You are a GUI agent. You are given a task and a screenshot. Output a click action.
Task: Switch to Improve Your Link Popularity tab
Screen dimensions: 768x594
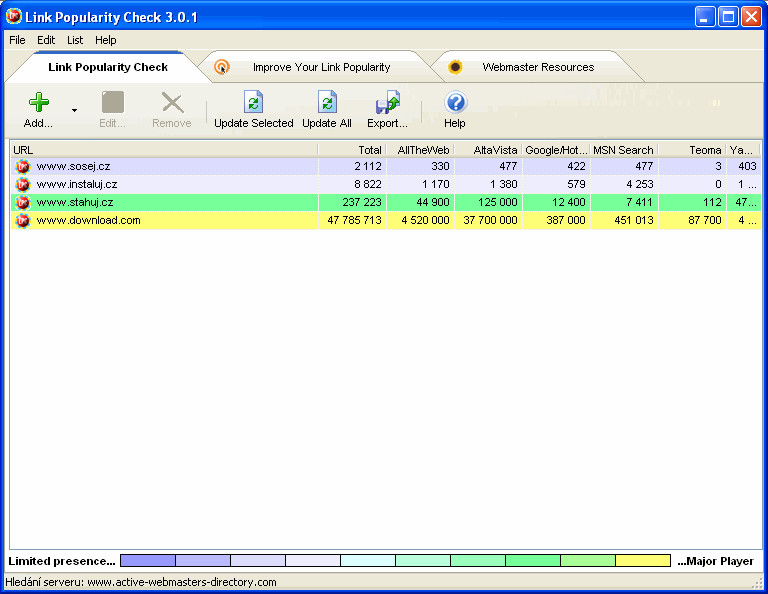click(321, 67)
